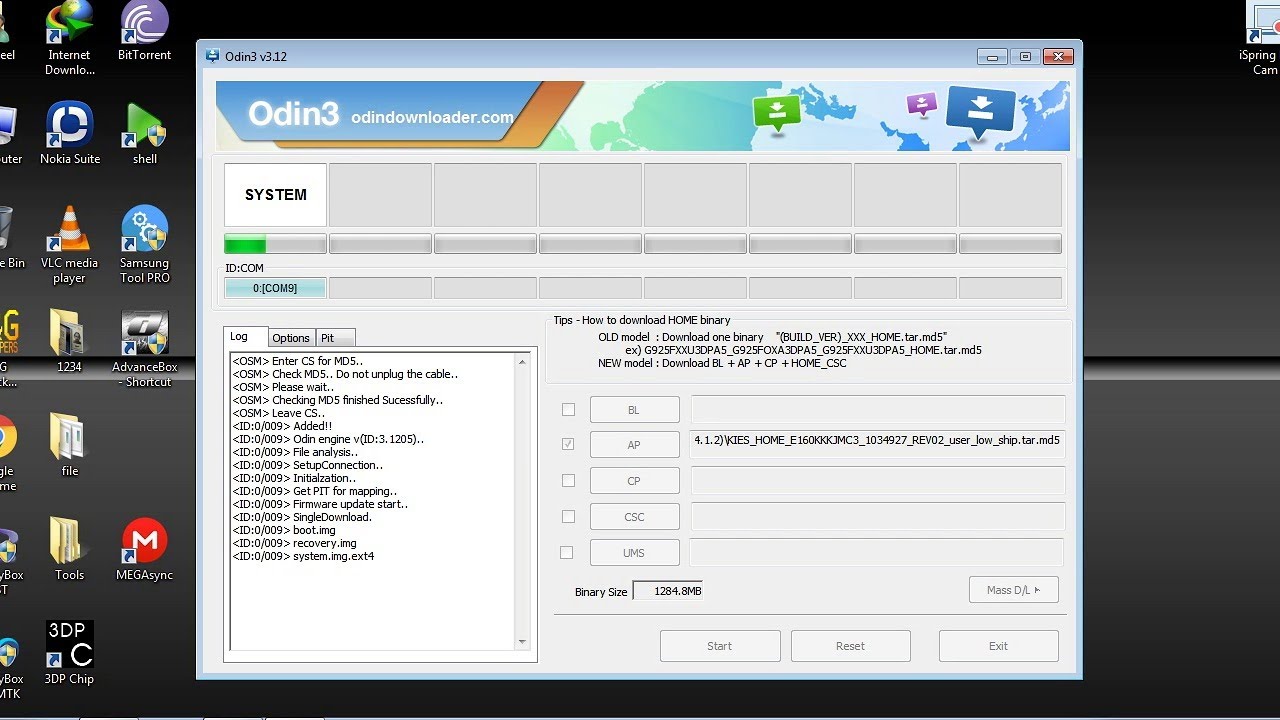Image resolution: width=1280 pixels, height=720 pixels.
Task: Click the empty CP file path field
Action: click(877, 481)
